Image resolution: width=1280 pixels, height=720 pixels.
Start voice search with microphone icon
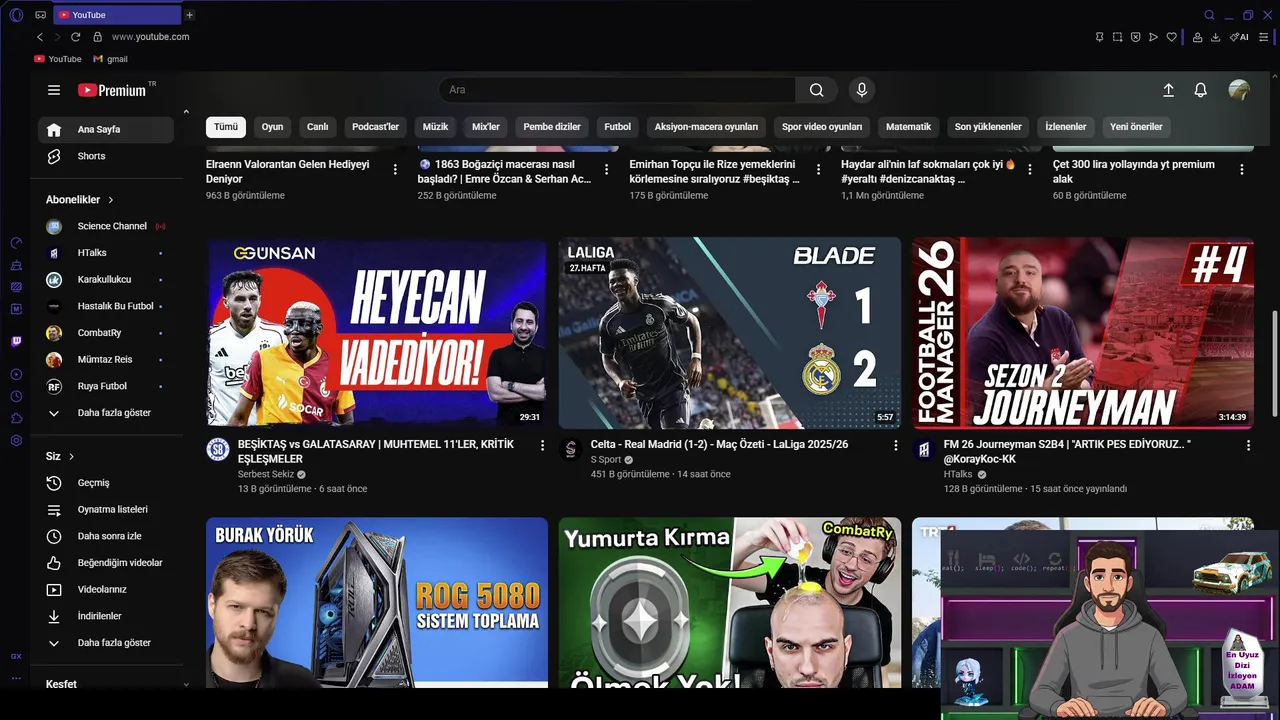click(x=862, y=90)
